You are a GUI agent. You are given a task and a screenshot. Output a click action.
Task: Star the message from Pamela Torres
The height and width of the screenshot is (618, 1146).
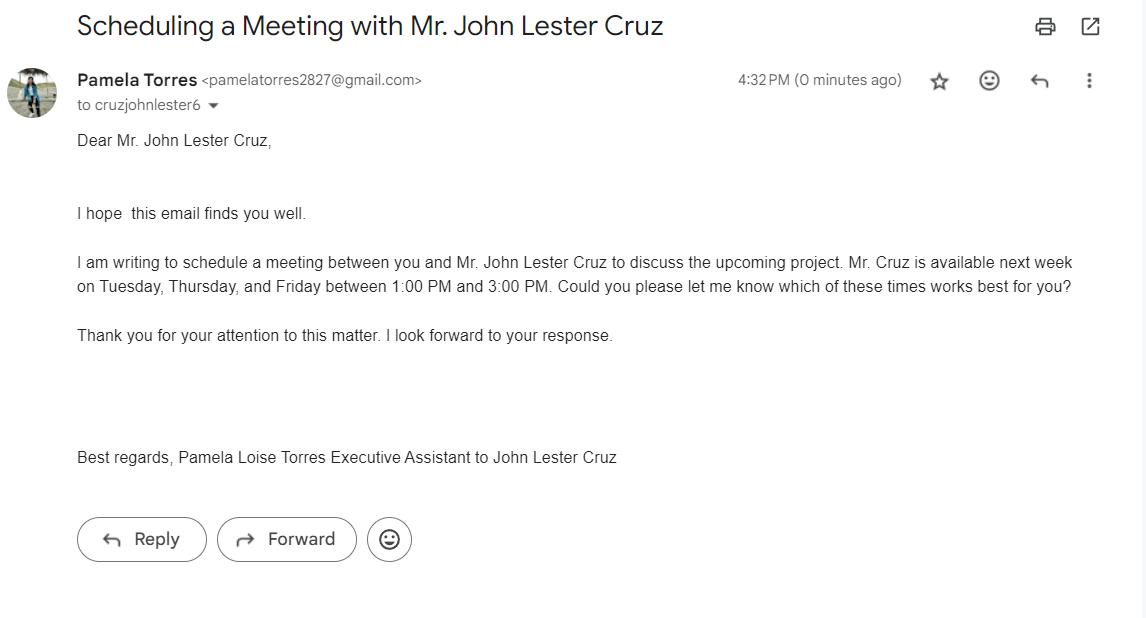939,81
